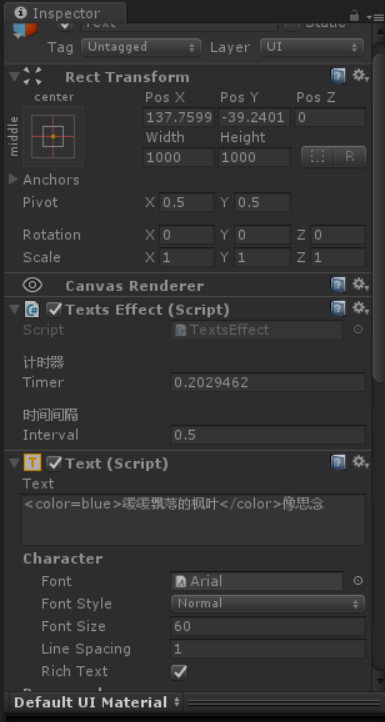This screenshot has width=385, height=722.
Task: Open the Font Style Normal dropdown
Action: (x=268, y=603)
